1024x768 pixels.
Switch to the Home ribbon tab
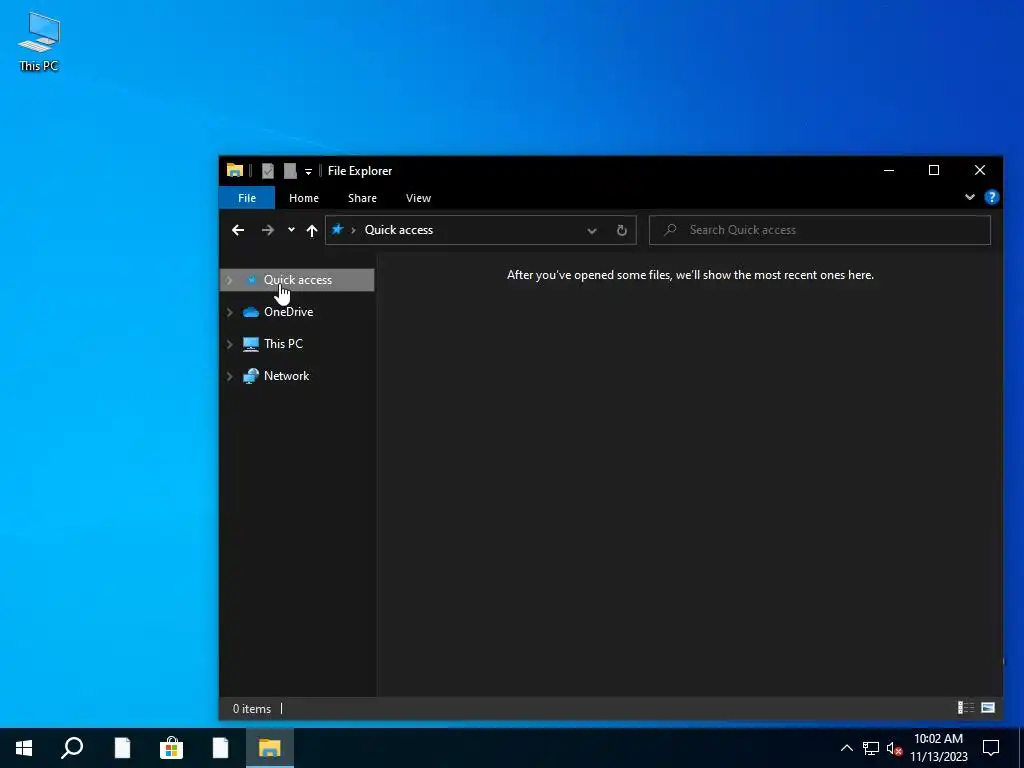pos(304,198)
